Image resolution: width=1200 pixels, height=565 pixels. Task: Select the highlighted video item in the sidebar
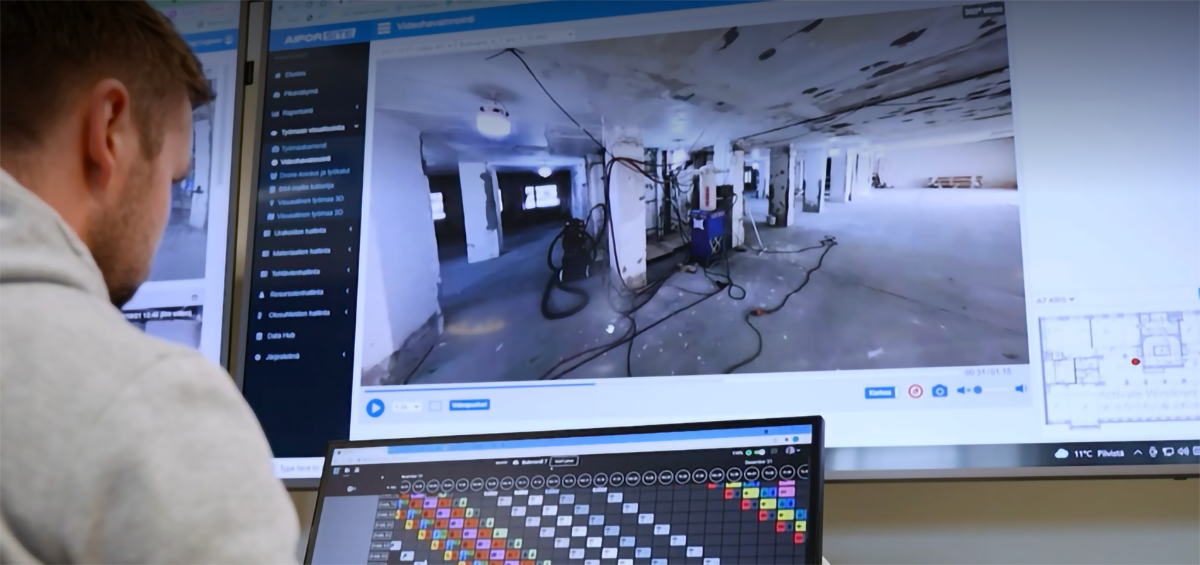(x=306, y=160)
